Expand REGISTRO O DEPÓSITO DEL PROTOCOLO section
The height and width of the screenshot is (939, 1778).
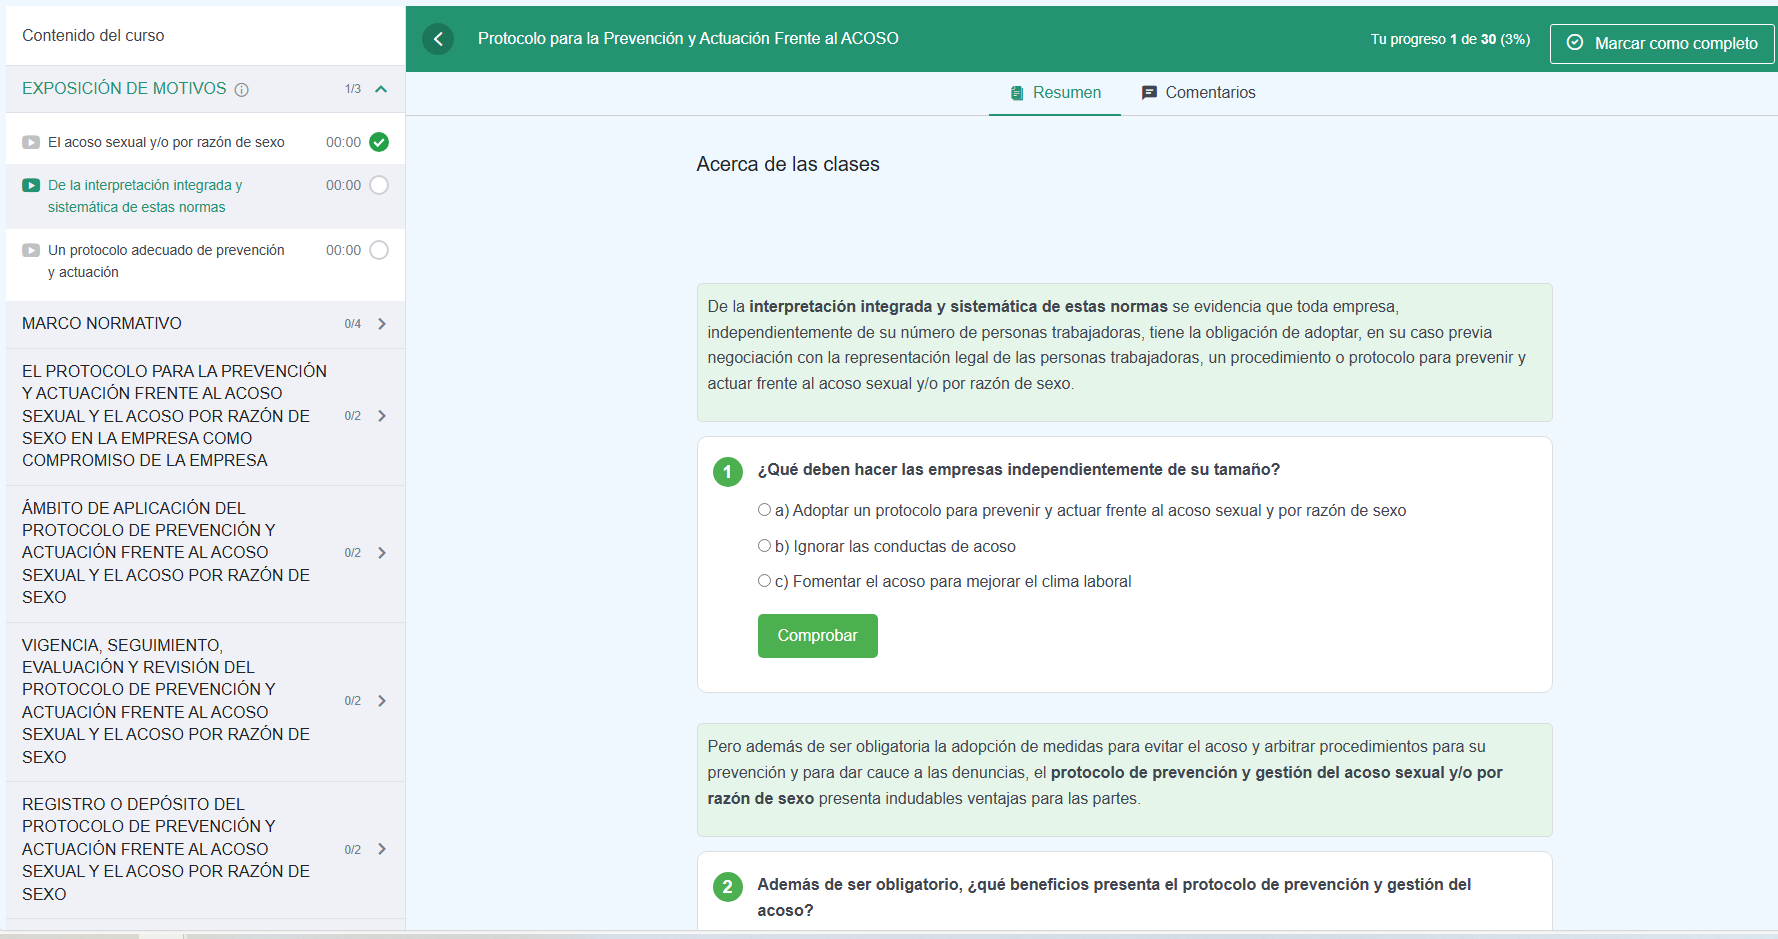382,849
